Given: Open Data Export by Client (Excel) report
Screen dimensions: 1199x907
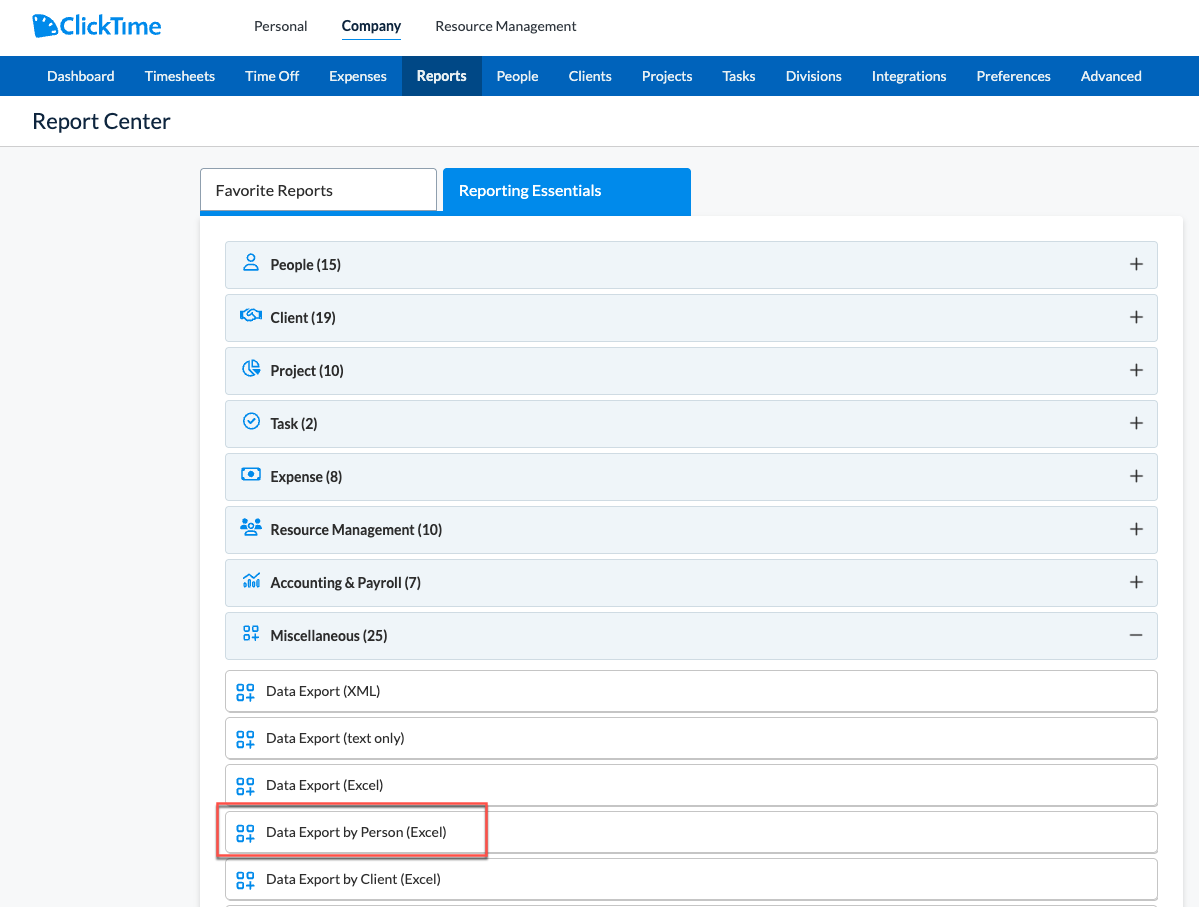Looking at the screenshot, I should pyautogui.click(x=691, y=879).
